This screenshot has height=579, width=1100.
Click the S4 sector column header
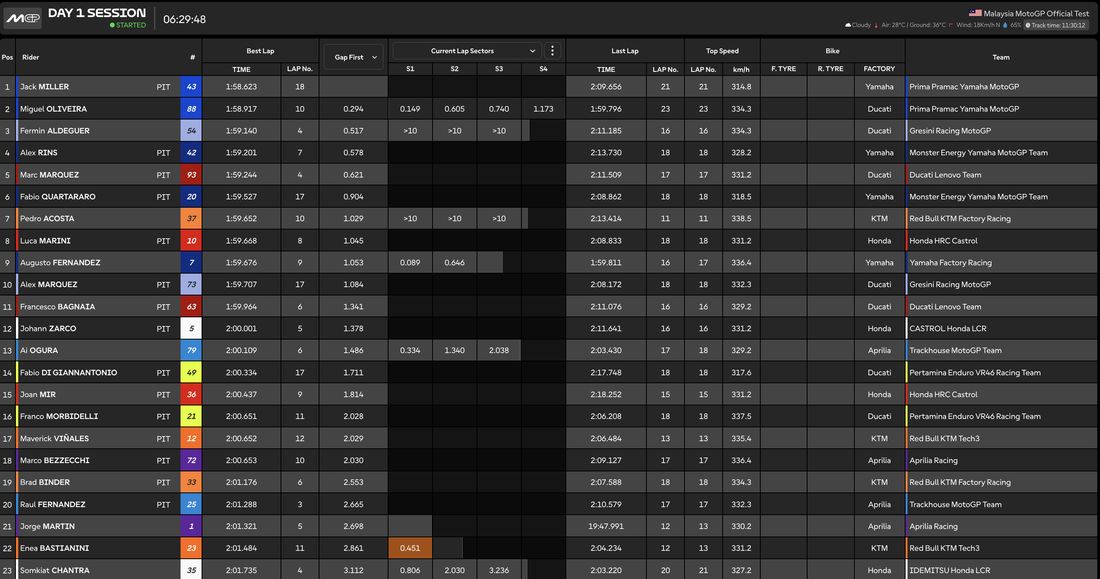tap(544, 69)
